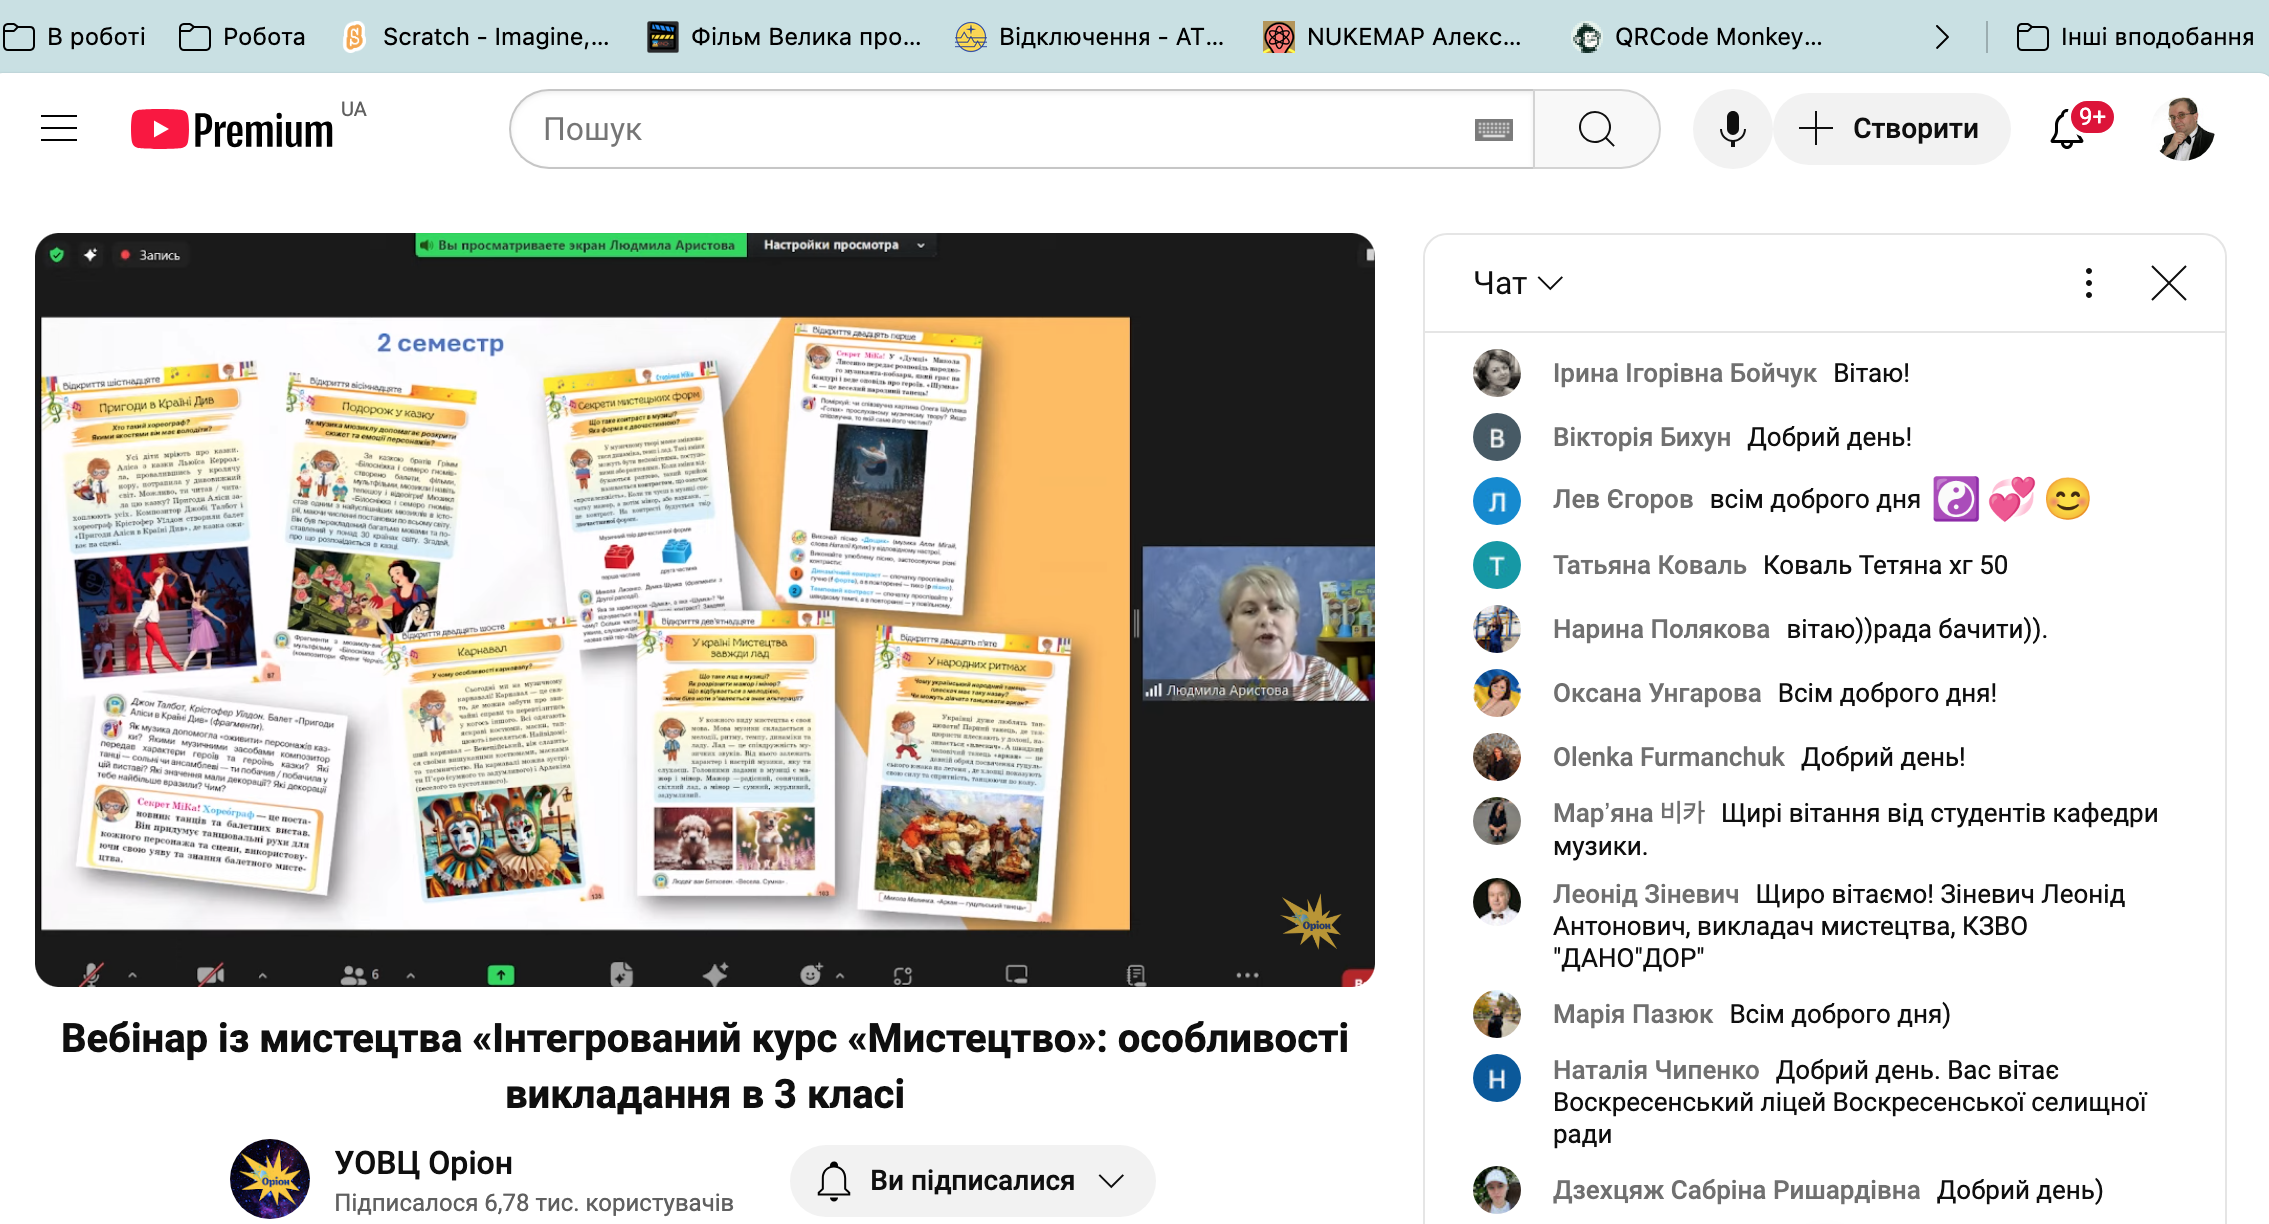Open the Робота bookmarks folder
2269x1224 pixels.
coord(242,37)
